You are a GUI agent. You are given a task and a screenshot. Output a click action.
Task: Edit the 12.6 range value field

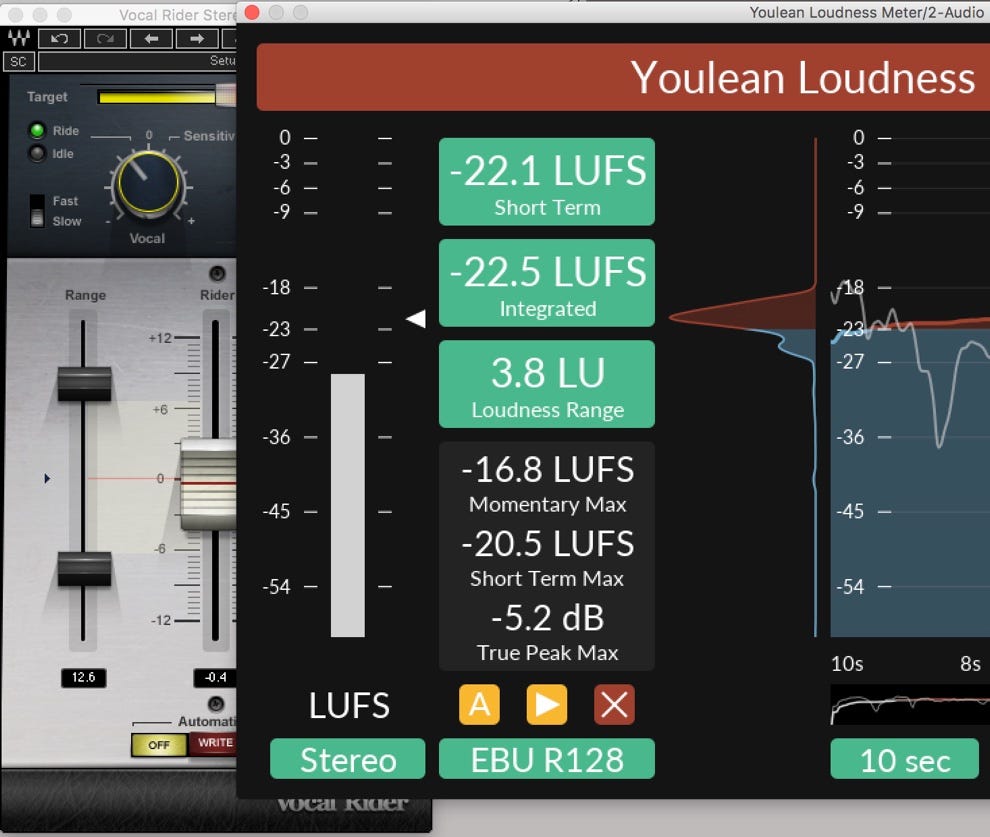tap(83, 677)
